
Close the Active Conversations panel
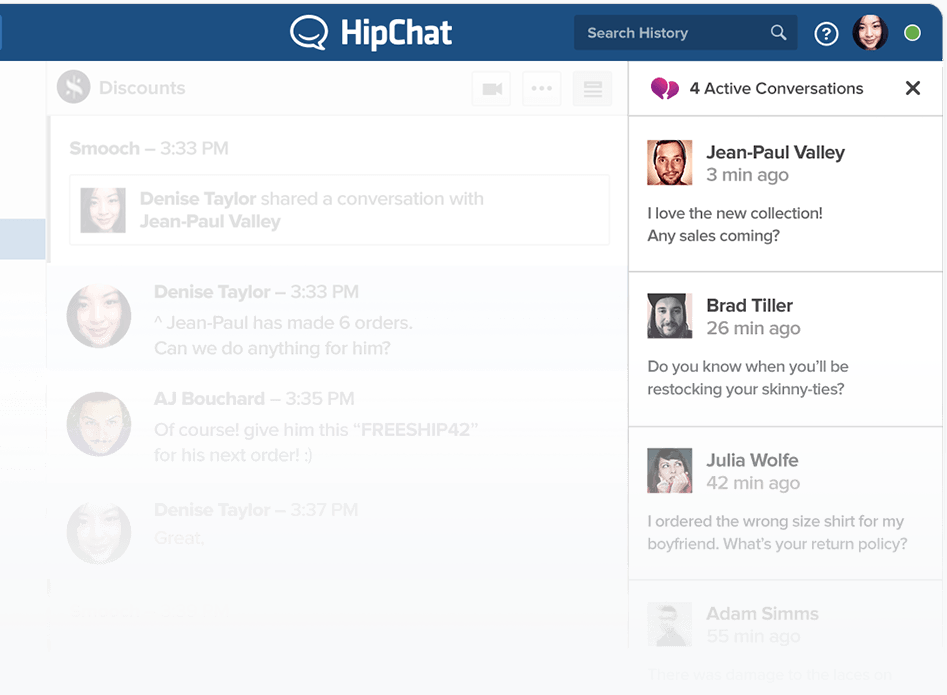click(913, 88)
